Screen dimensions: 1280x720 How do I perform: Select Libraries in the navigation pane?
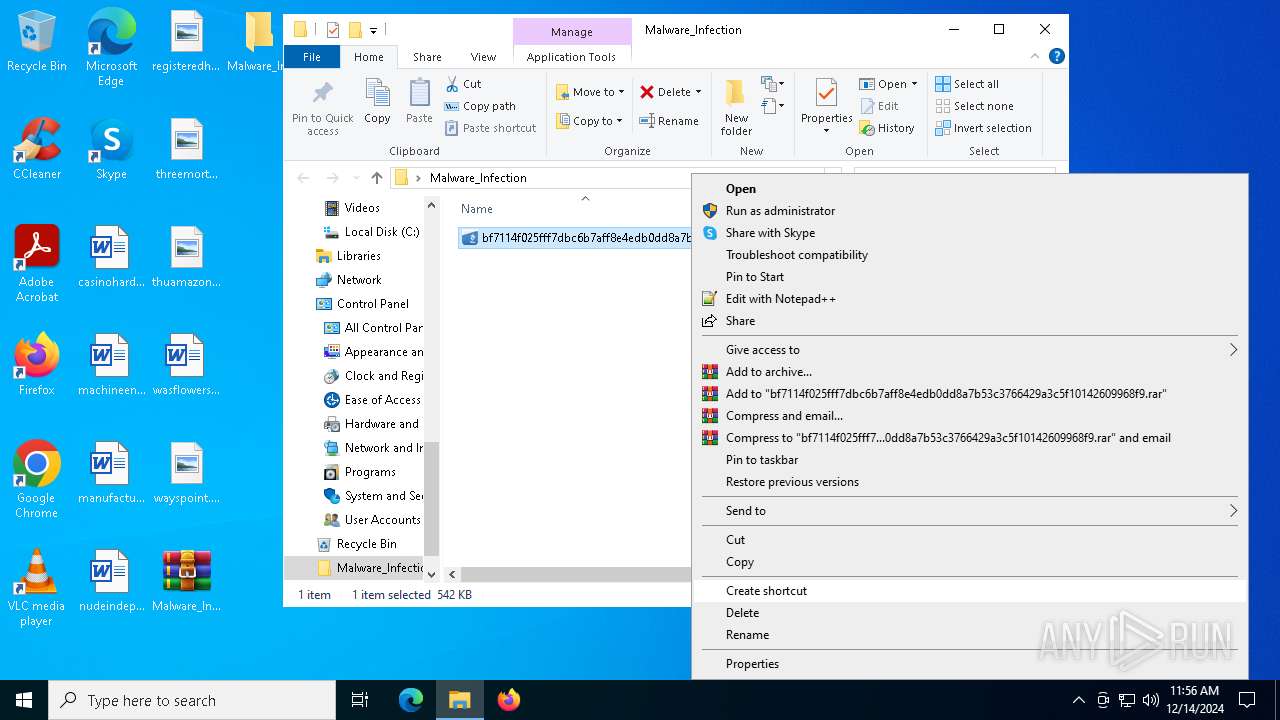(348, 256)
